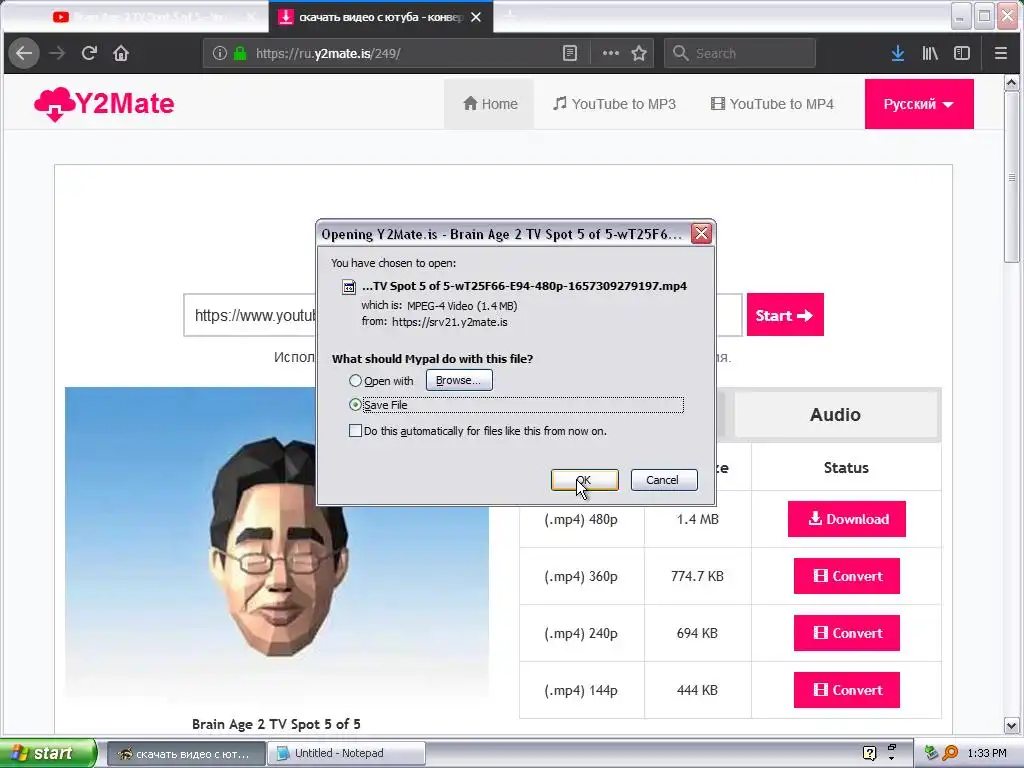Click the Status column header
The height and width of the screenshot is (768, 1024).
click(x=846, y=468)
